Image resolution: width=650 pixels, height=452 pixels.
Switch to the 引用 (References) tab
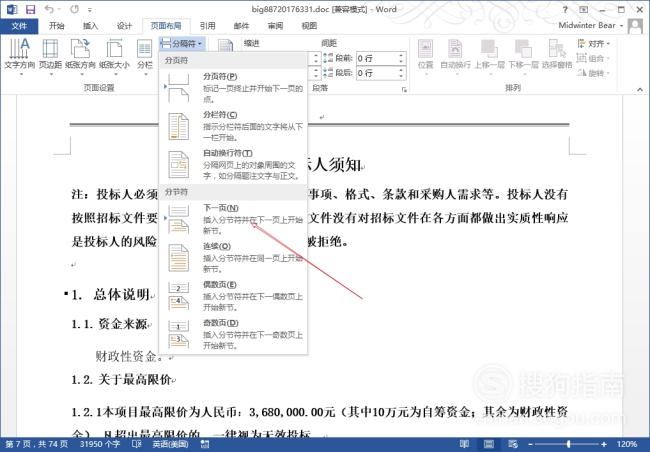coord(208,26)
